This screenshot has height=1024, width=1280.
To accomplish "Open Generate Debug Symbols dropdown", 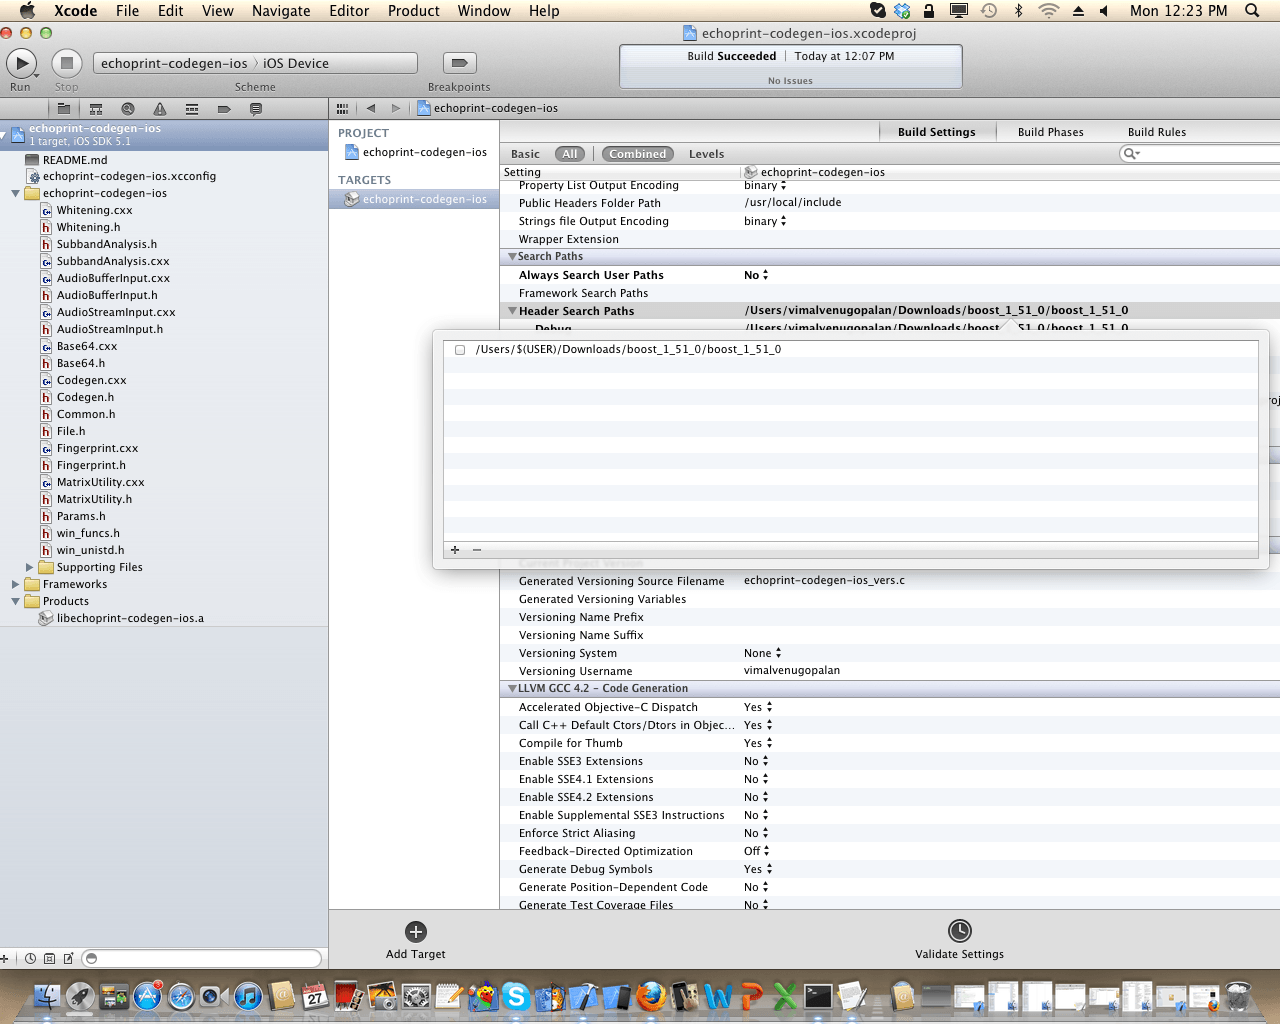I will pos(758,869).
